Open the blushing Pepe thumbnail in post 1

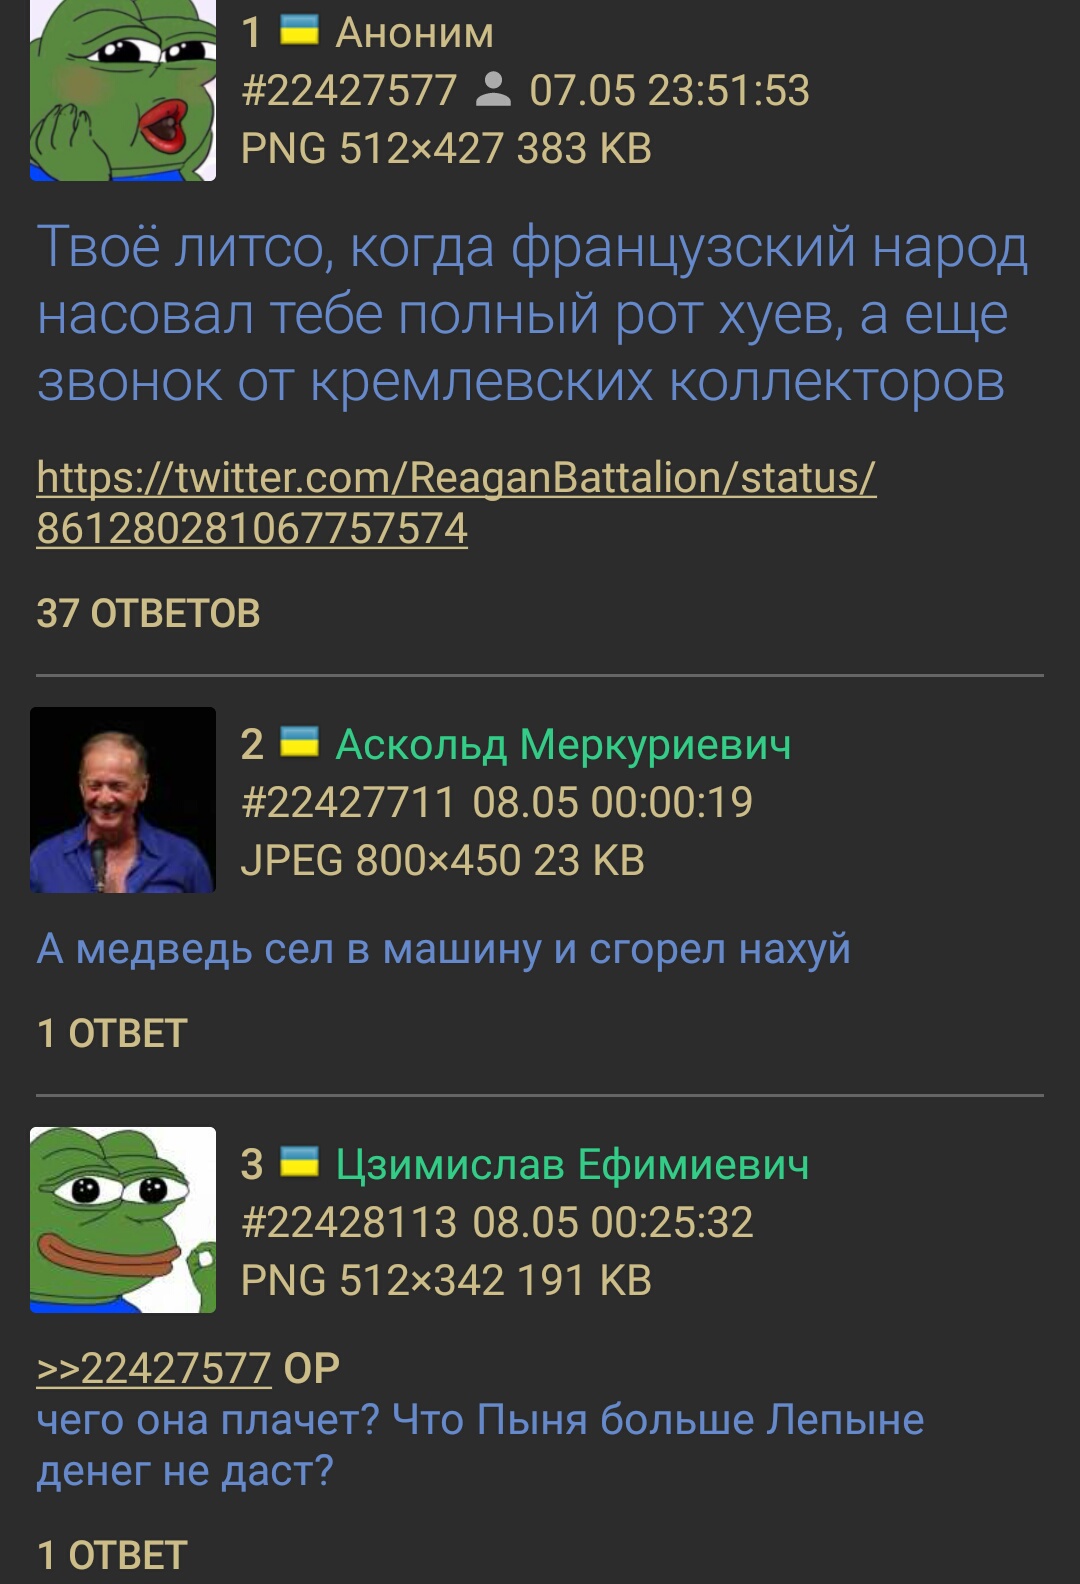(x=123, y=90)
